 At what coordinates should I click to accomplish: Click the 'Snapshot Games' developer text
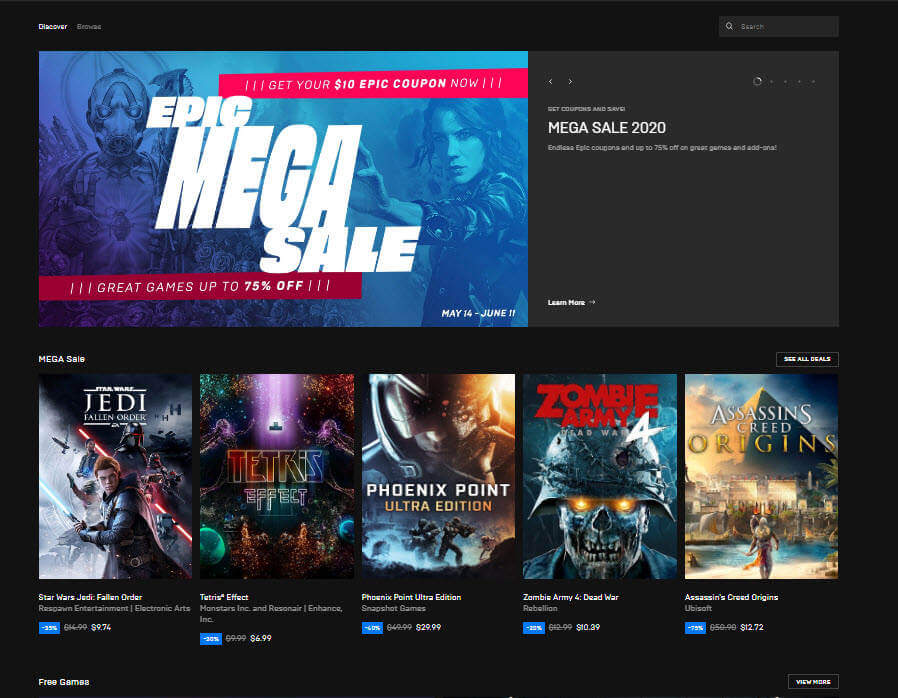[x=393, y=608]
